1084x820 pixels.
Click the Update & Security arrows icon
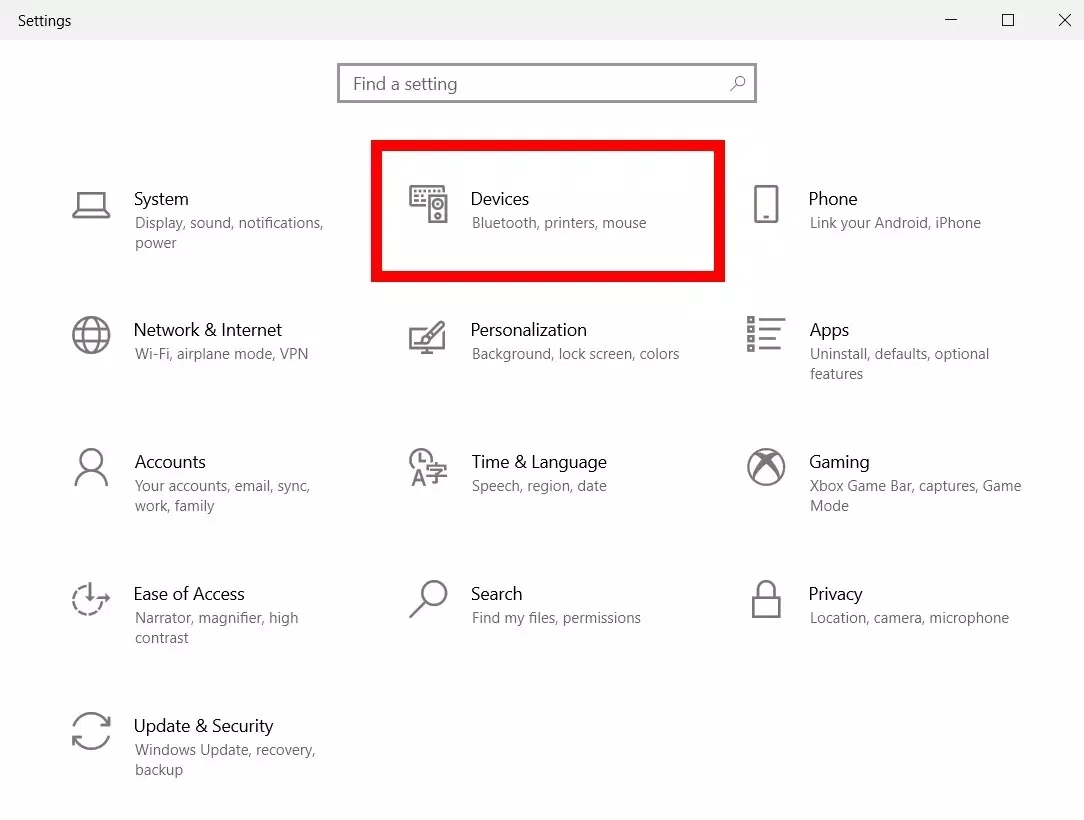[x=91, y=731]
